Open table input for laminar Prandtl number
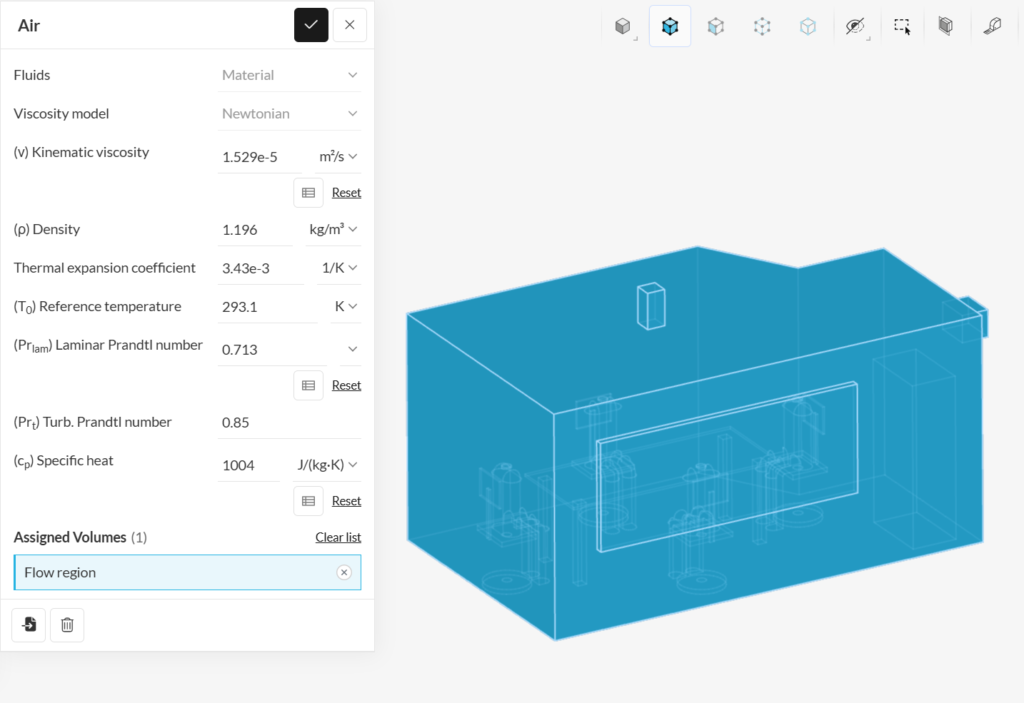1024x703 pixels. coord(308,385)
